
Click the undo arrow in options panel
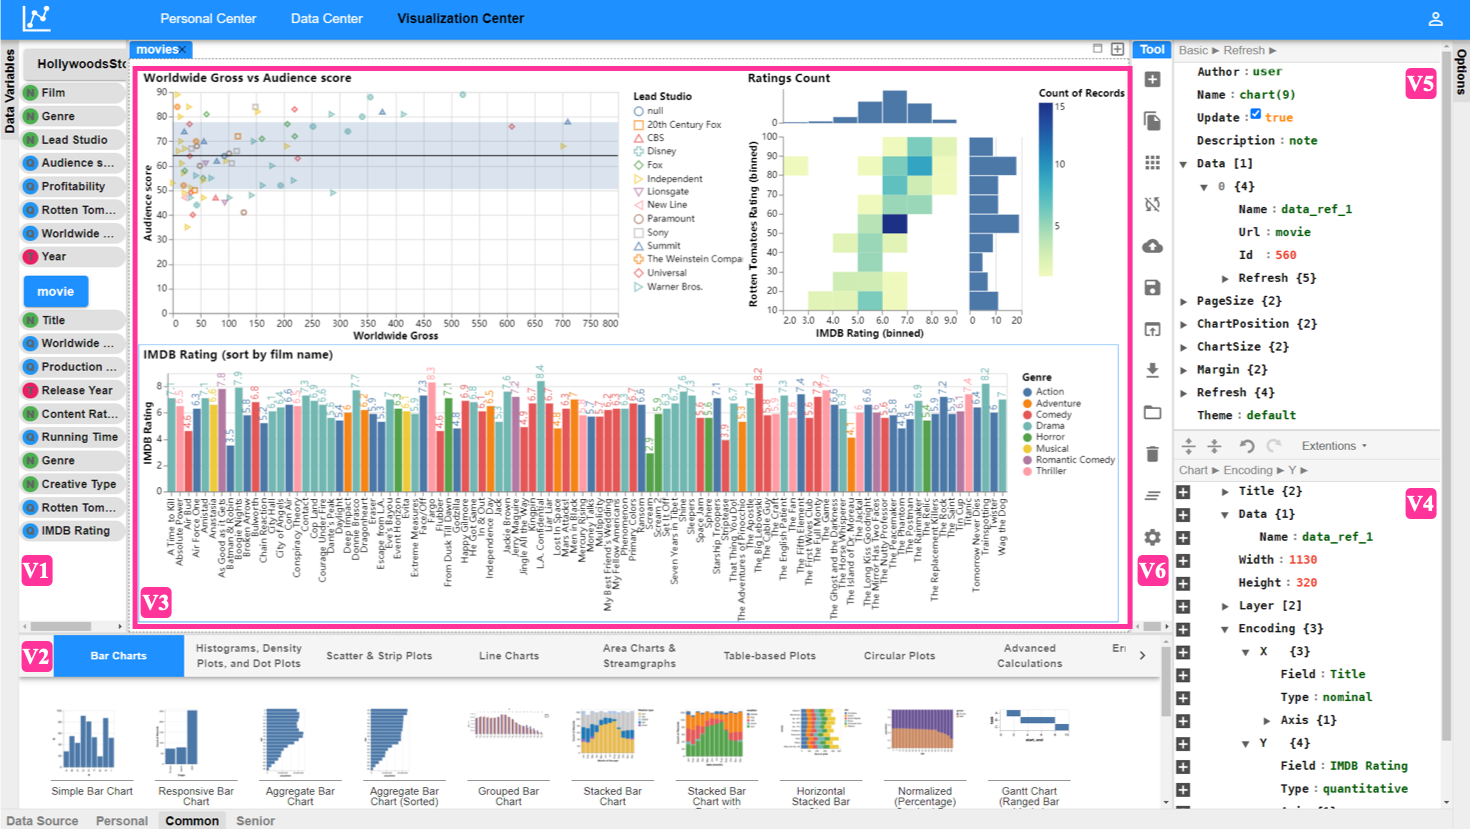coord(1246,446)
